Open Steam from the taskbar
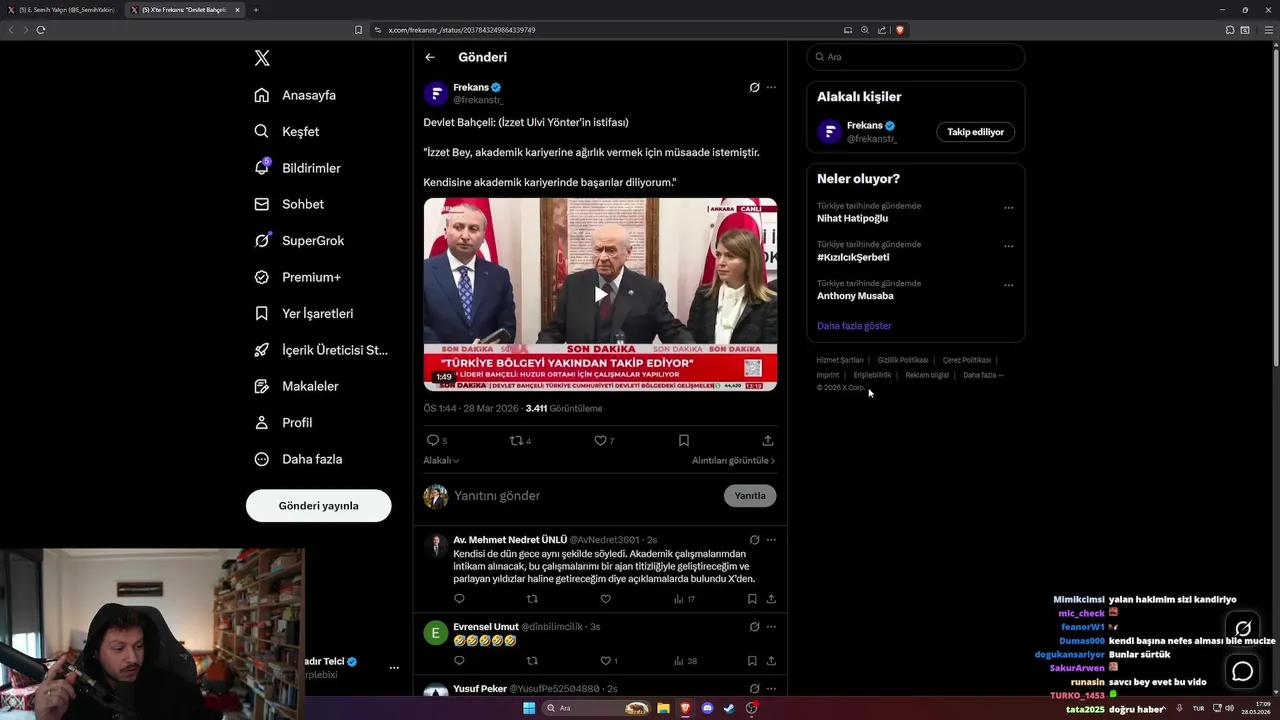Screen dimensions: 1280x720 coord(730,708)
